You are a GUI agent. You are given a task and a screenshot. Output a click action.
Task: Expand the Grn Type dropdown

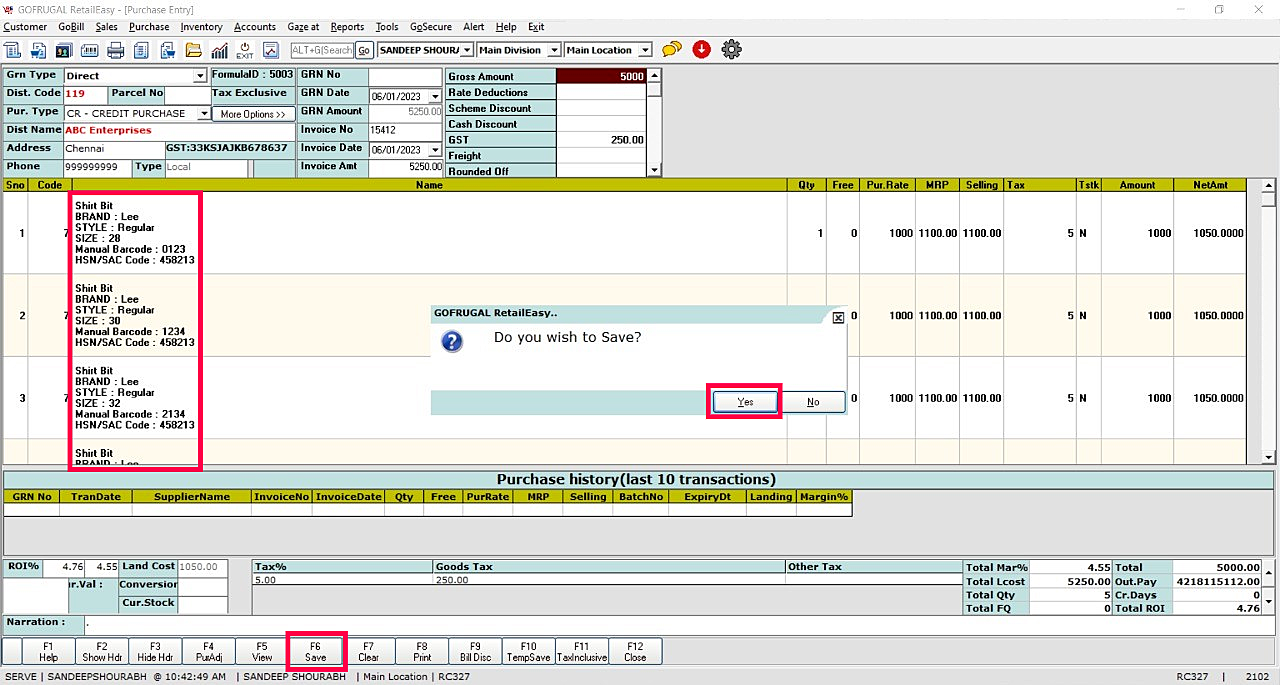point(200,76)
